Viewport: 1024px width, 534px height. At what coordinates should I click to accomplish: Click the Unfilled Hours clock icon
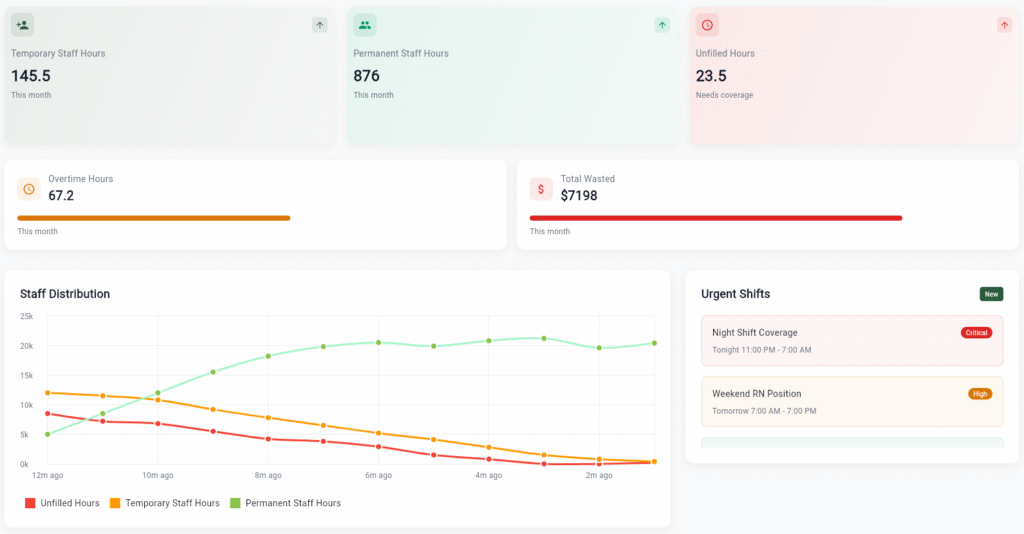click(x=707, y=25)
